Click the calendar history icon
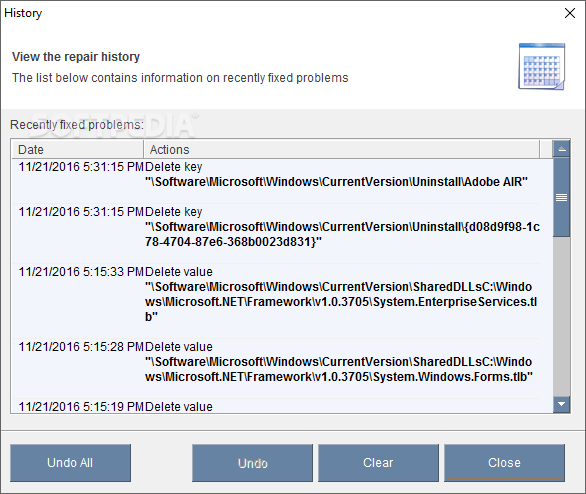586x494 pixels. (x=542, y=67)
